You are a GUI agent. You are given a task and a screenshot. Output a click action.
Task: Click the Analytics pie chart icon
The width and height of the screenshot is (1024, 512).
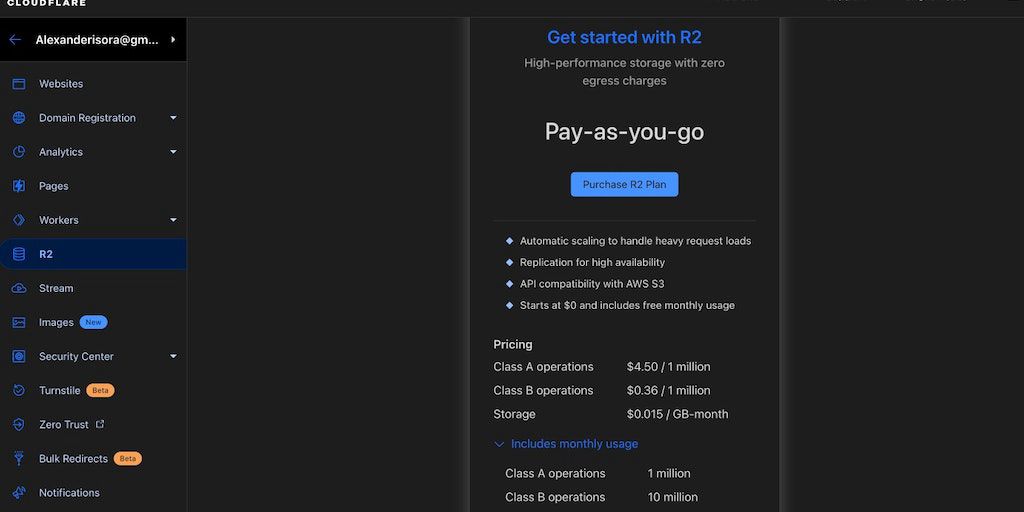pyautogui.click(x=18, y=152)
